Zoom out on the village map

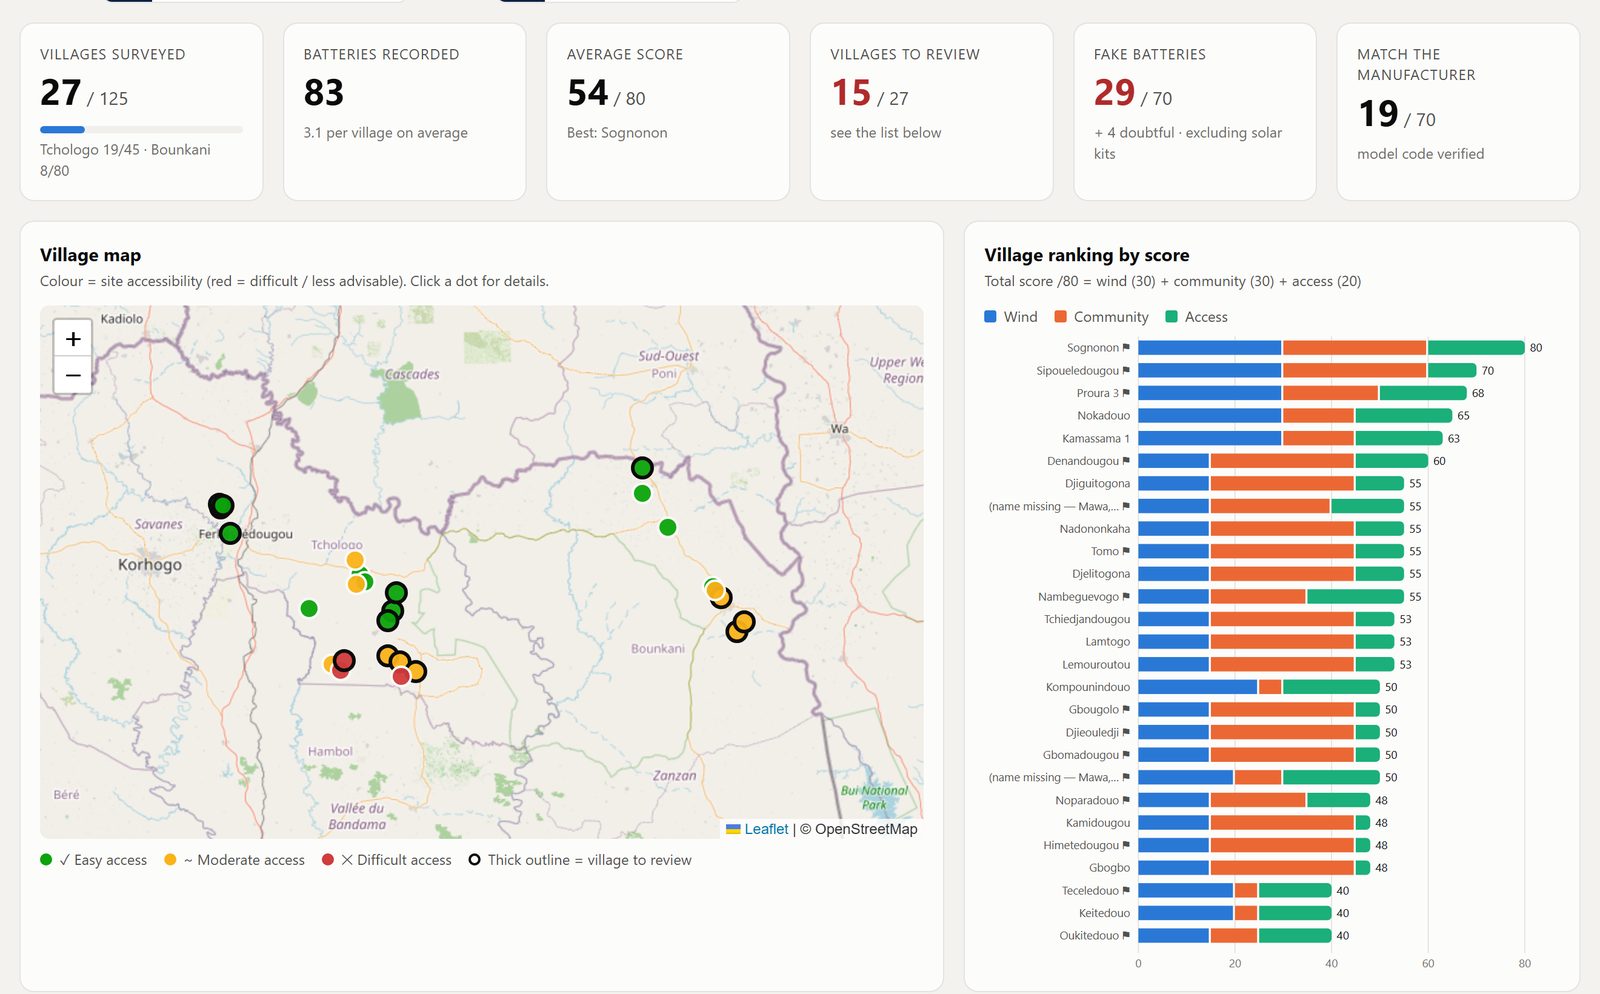pos(73,375)
